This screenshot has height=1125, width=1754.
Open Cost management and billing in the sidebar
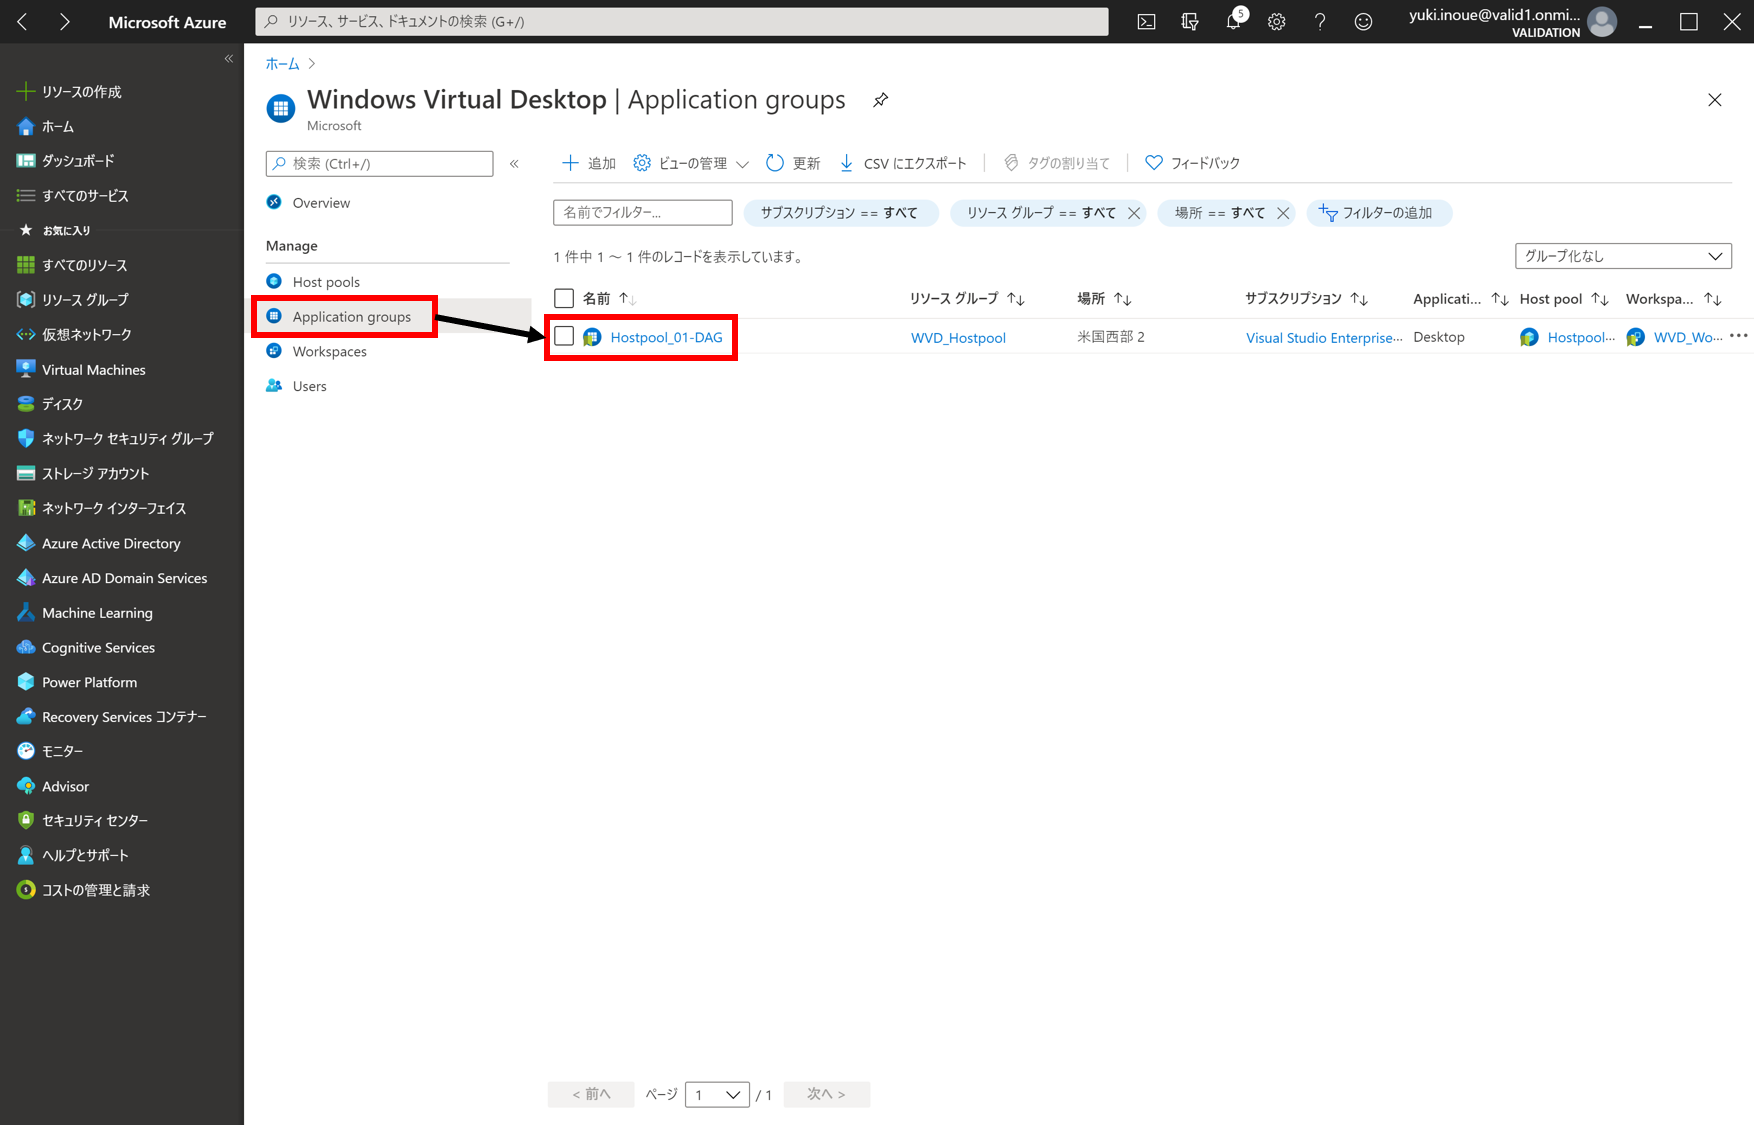point(95,891)
